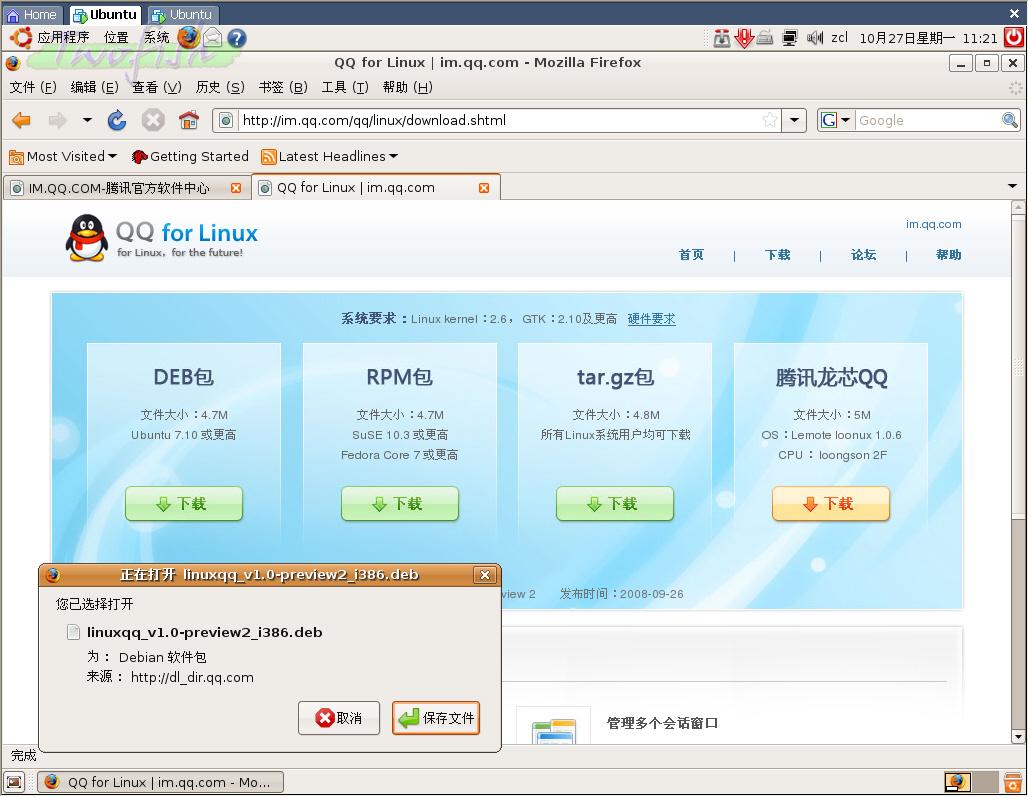Click the red update arrow tray icon

coord(744,38)
